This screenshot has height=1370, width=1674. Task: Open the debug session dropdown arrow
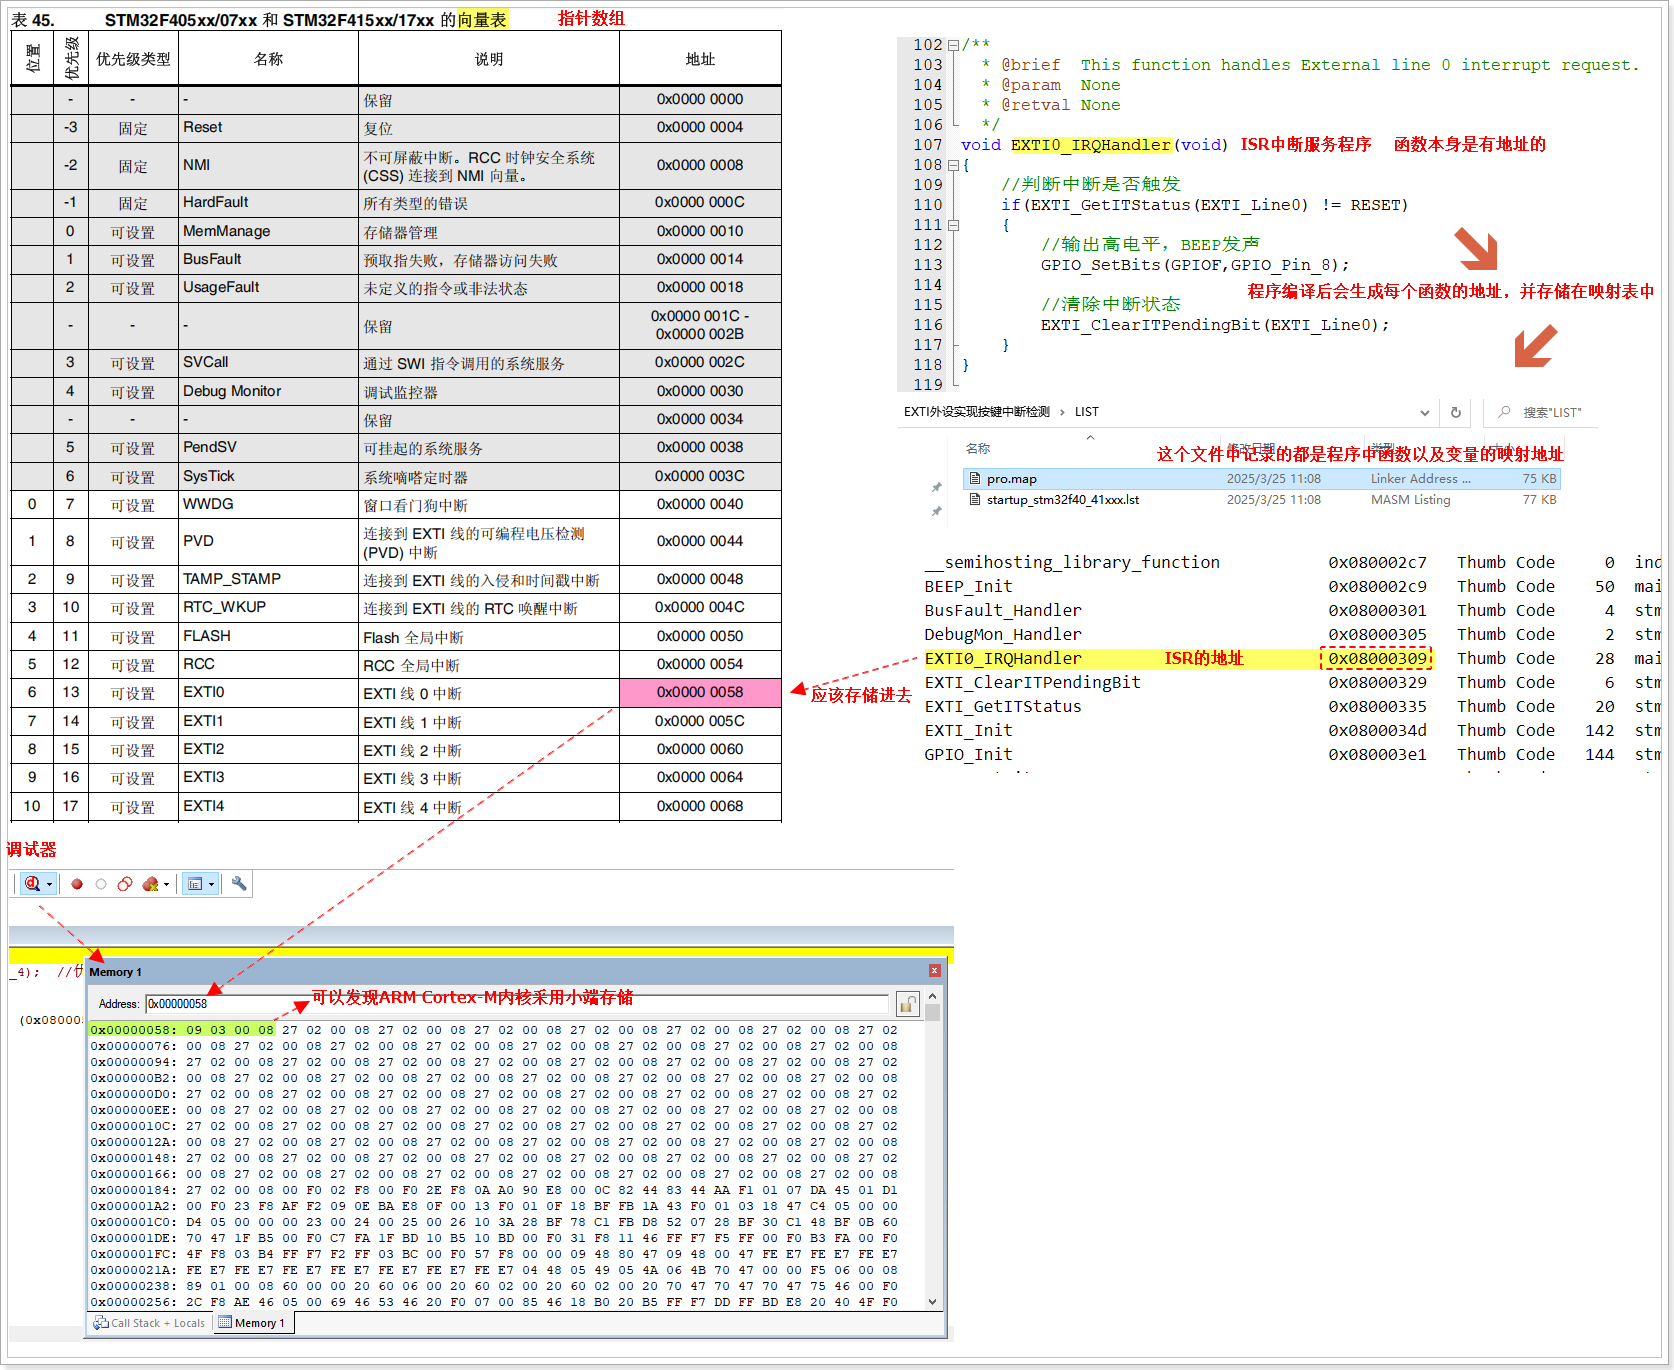click(49, 885)
